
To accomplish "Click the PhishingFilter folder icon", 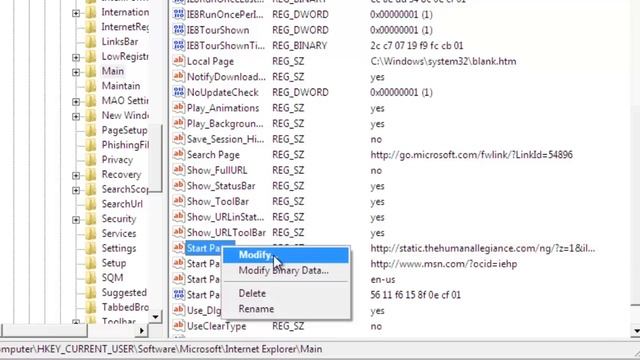I will pyautogui.click(x=91, y=145).
